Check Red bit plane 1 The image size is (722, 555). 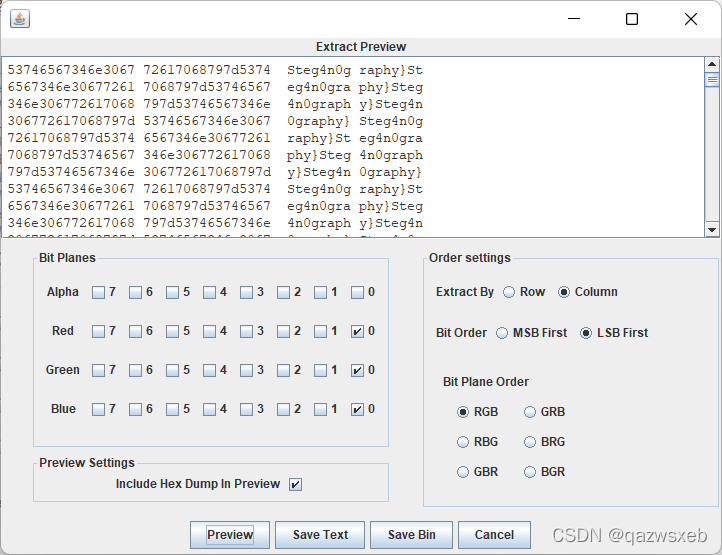[320, 332]
